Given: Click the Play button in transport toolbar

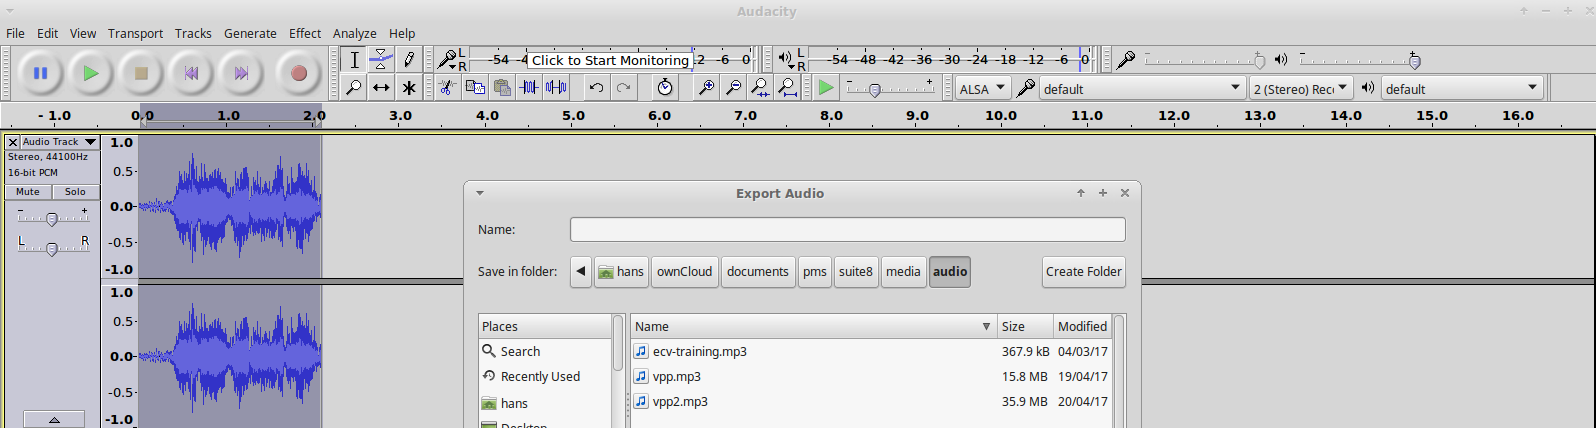Looking at the screenshot, I should point(90,73).
